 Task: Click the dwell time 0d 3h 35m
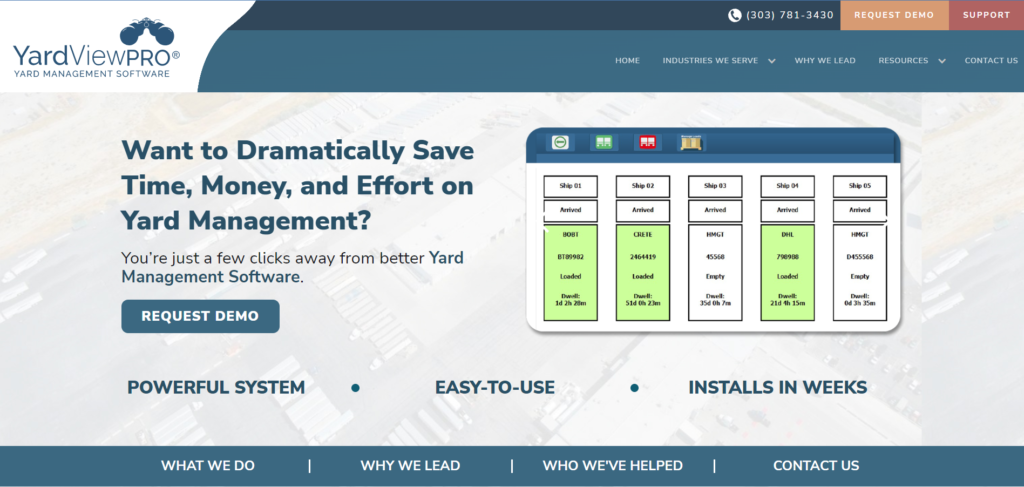click(860, 304)
